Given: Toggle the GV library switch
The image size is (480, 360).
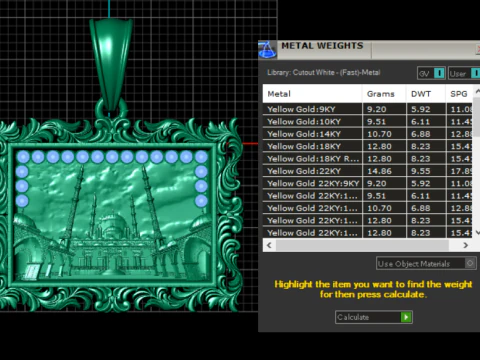Looking at the screenshot, I should (x=431, y=73).
